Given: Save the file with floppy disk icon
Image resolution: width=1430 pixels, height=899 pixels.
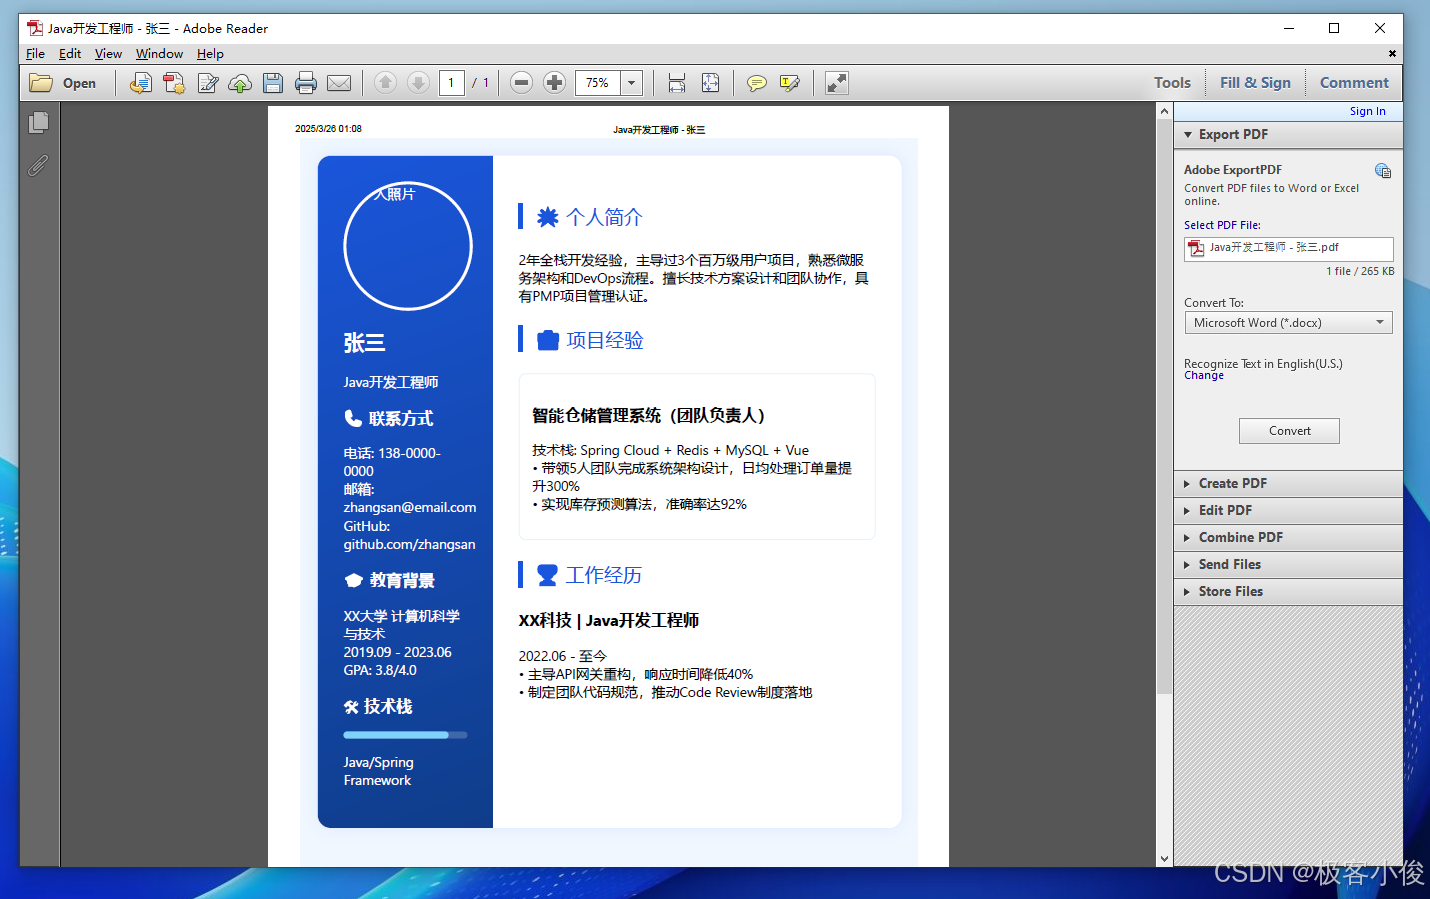Looking at the screenshot, I should click(x=273, y=83).
